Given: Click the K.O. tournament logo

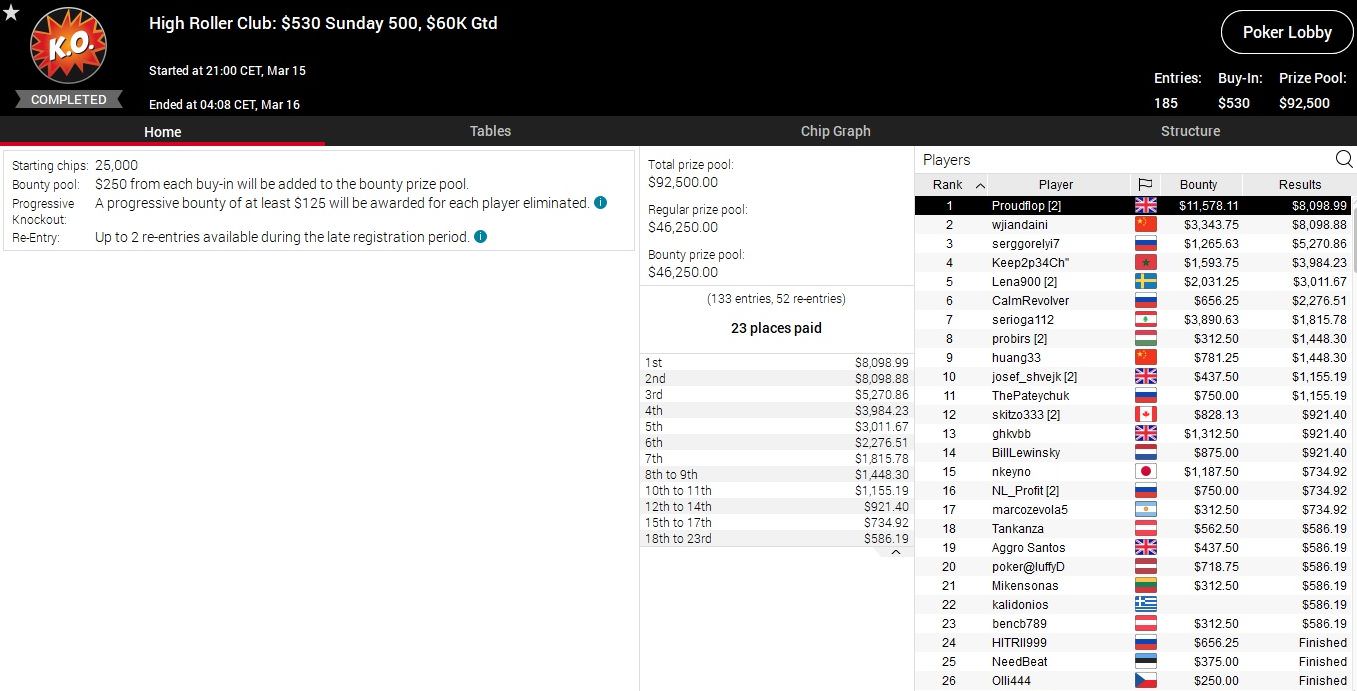Looking at the screenshot, I should (x=68, y=49).
